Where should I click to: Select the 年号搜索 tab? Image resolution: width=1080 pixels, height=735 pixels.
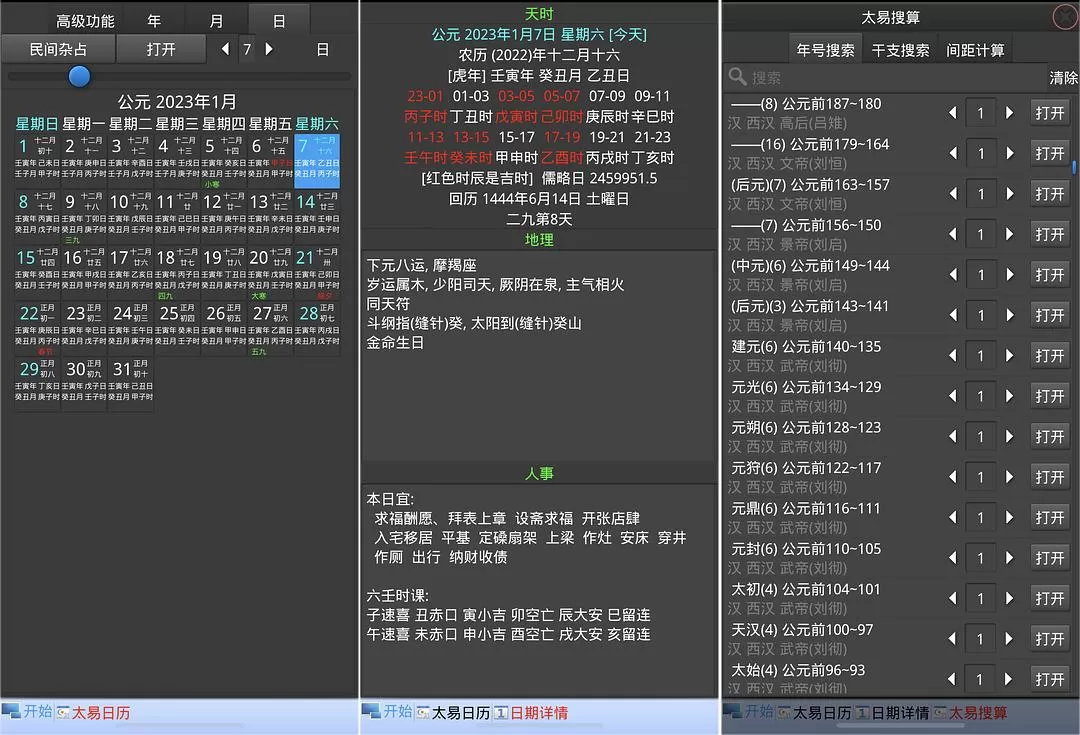(x=825, y=49)
